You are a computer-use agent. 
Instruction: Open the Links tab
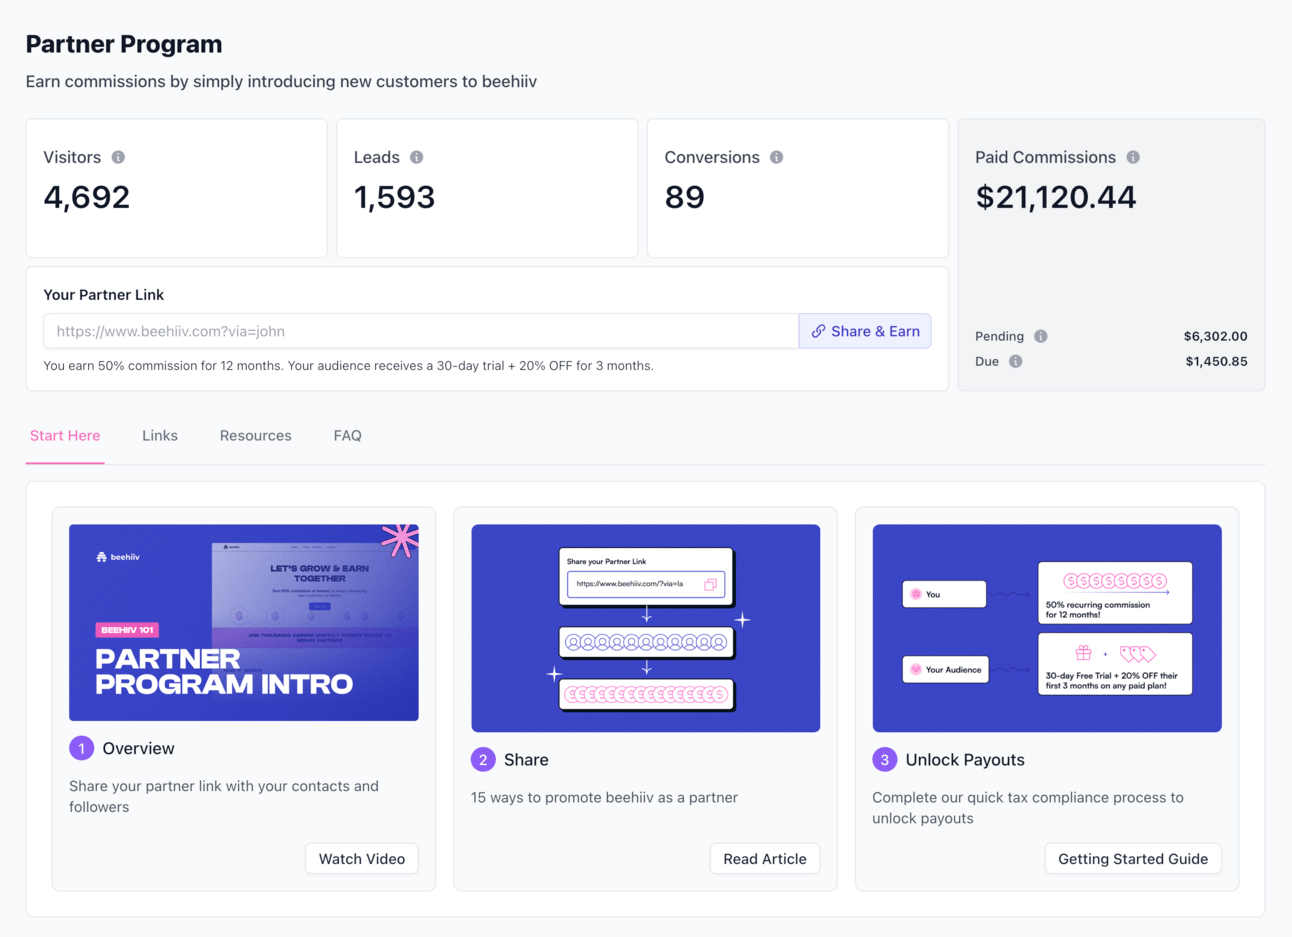click(160, 436)
